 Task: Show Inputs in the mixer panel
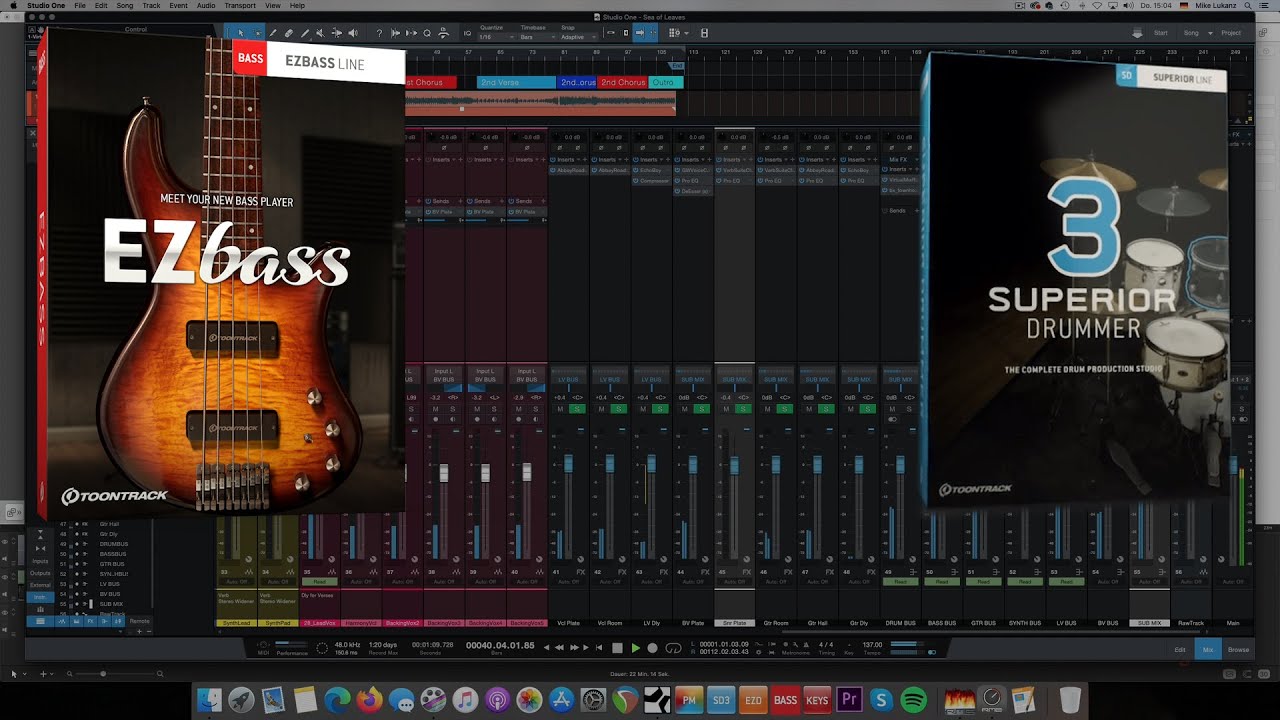[40, 561]
